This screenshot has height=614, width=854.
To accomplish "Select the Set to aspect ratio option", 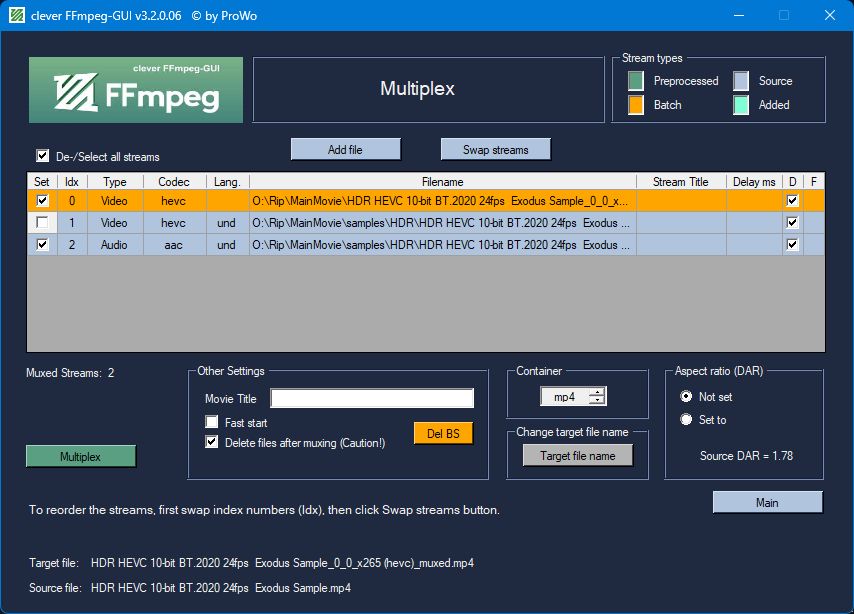I will [x=686, y=420].
